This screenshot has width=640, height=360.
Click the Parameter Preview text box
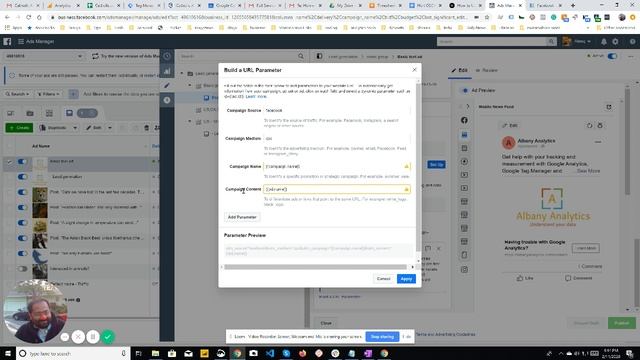click(x=318, y=251)
